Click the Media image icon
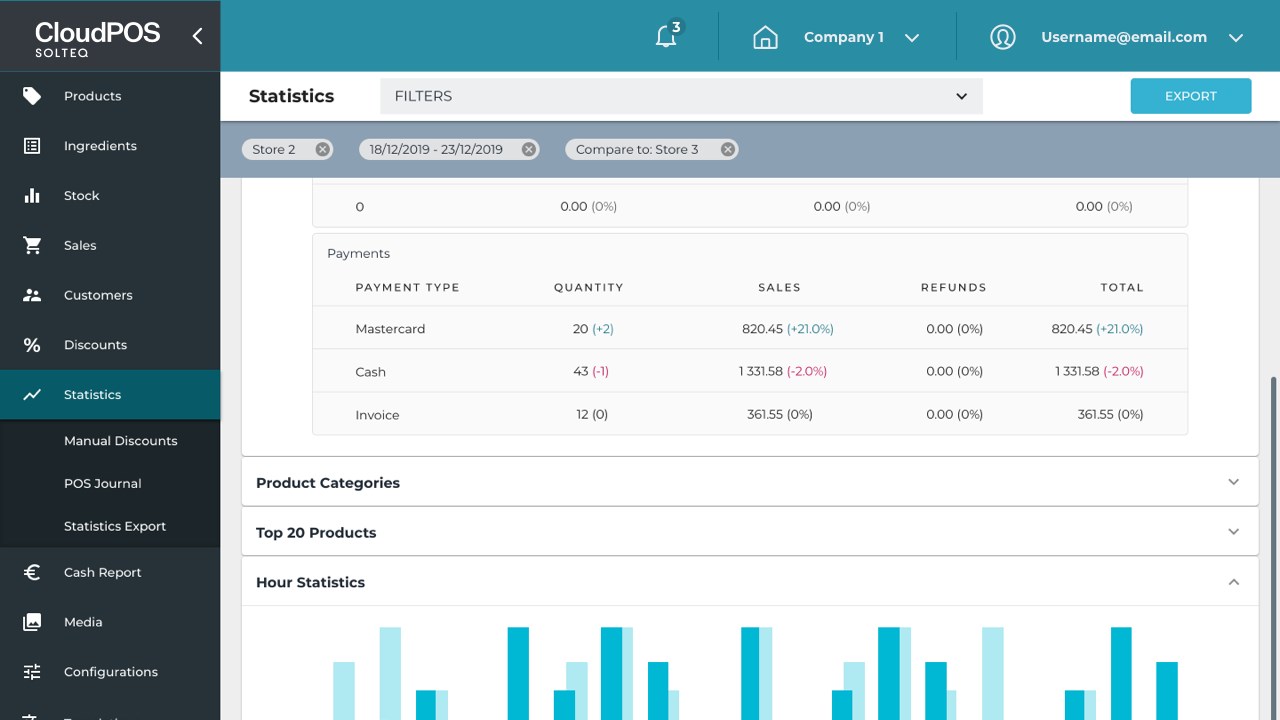 click(x=32, y=622)
